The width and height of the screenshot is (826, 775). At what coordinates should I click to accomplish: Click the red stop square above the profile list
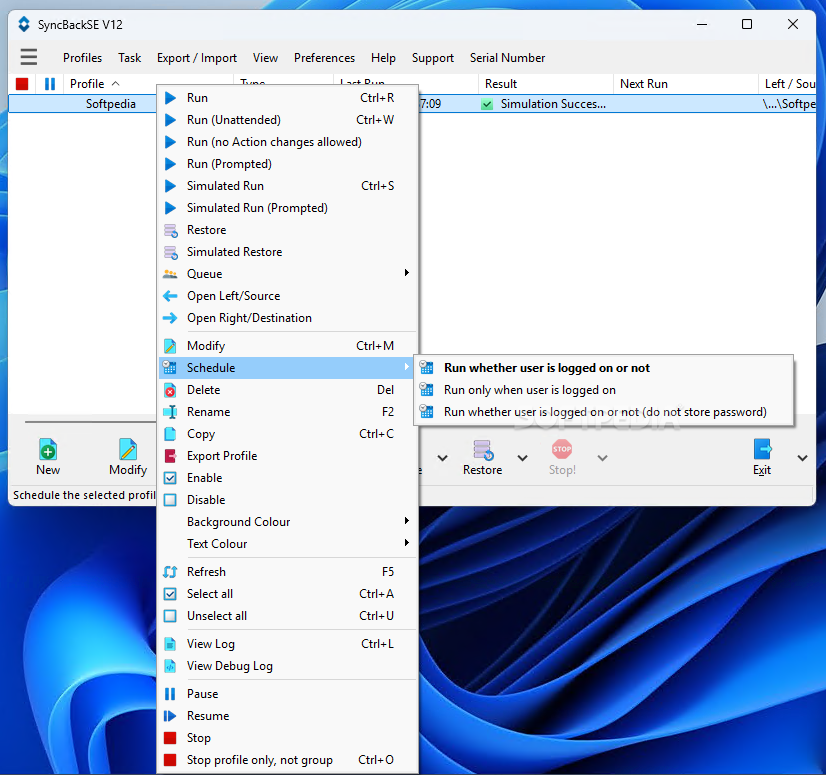click(x=22, y=84)
